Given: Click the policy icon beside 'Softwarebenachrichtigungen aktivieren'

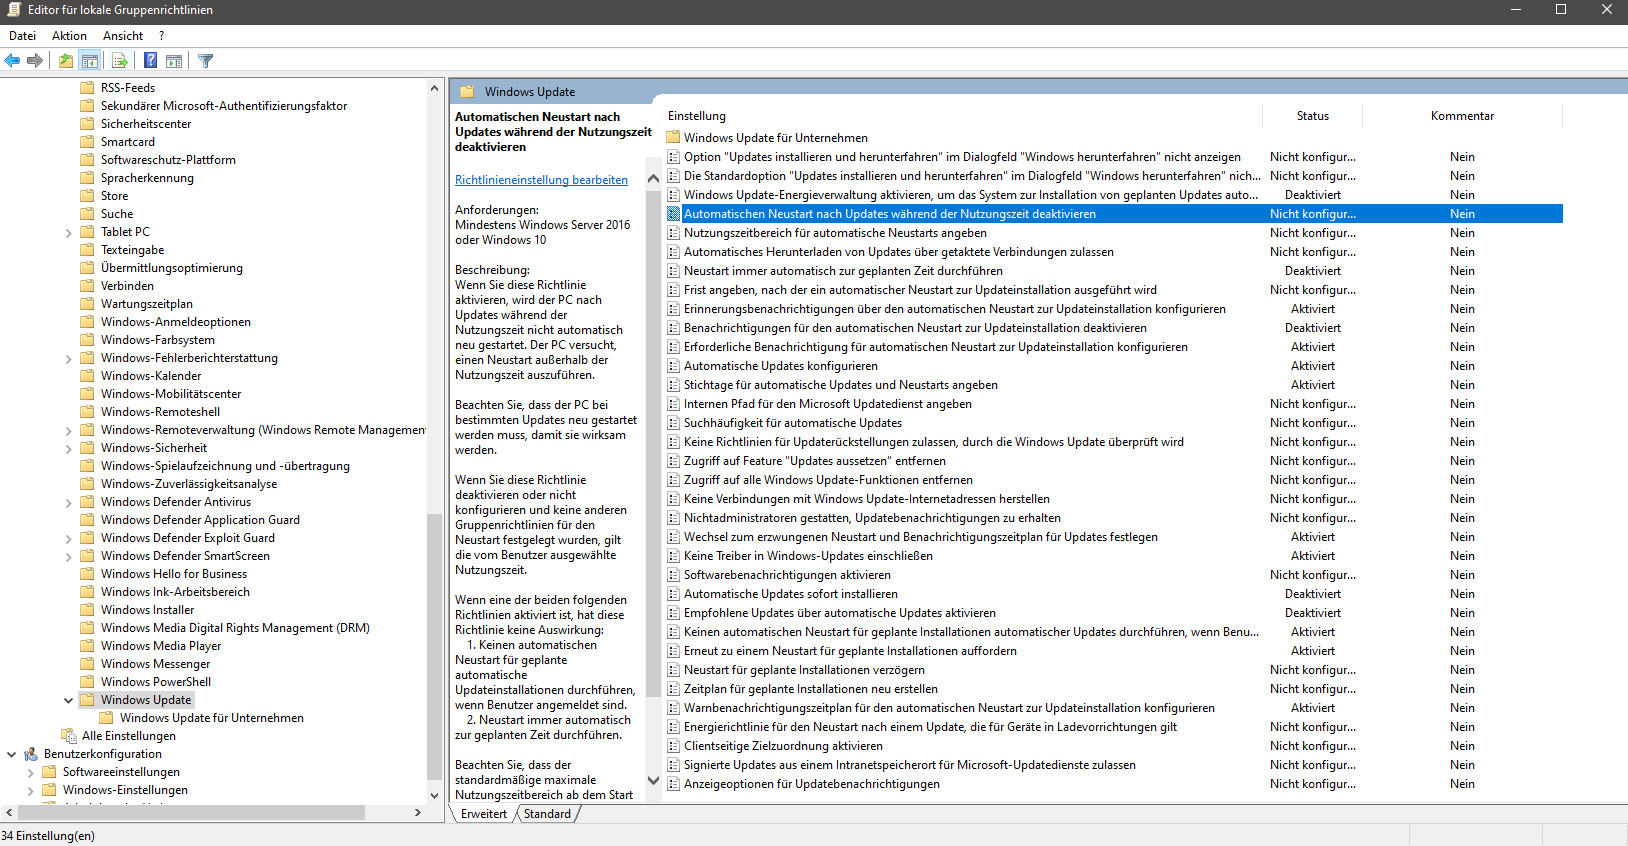Looking at the screenshot, I should pyautogui.click(x=674, y=575).
